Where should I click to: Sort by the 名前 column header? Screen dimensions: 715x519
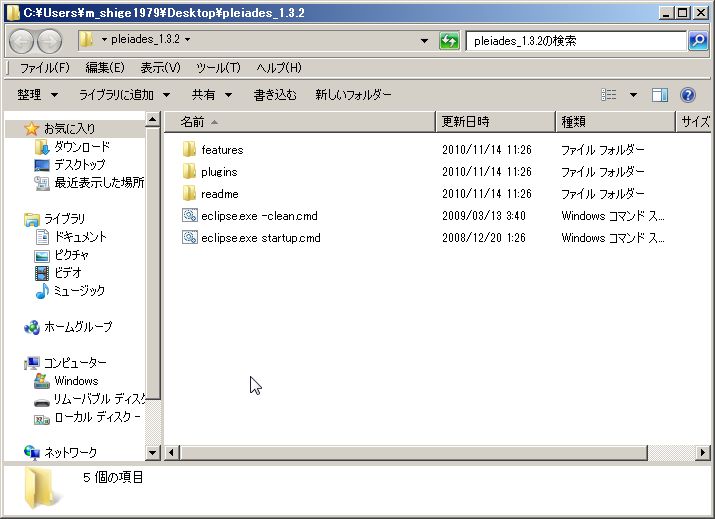[x=300, y=122]
